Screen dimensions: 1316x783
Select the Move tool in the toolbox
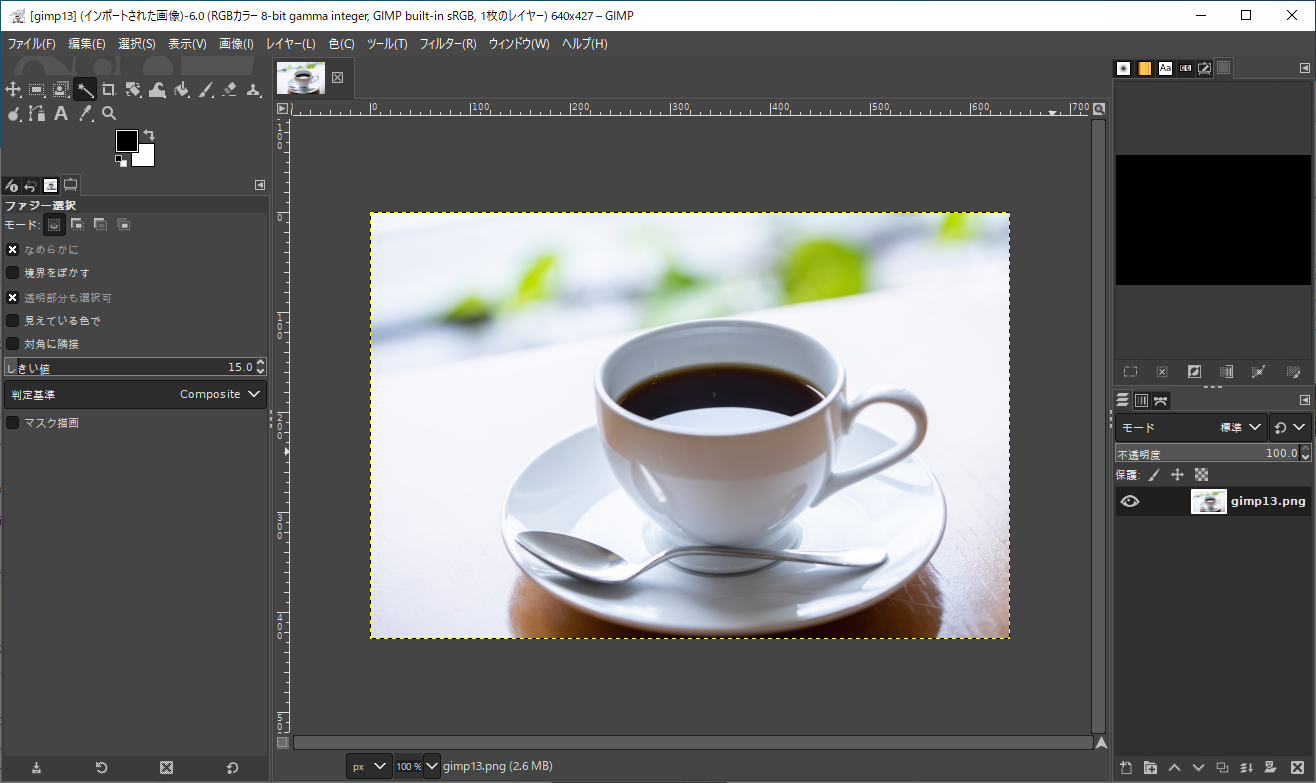click(x=13, y=90)
